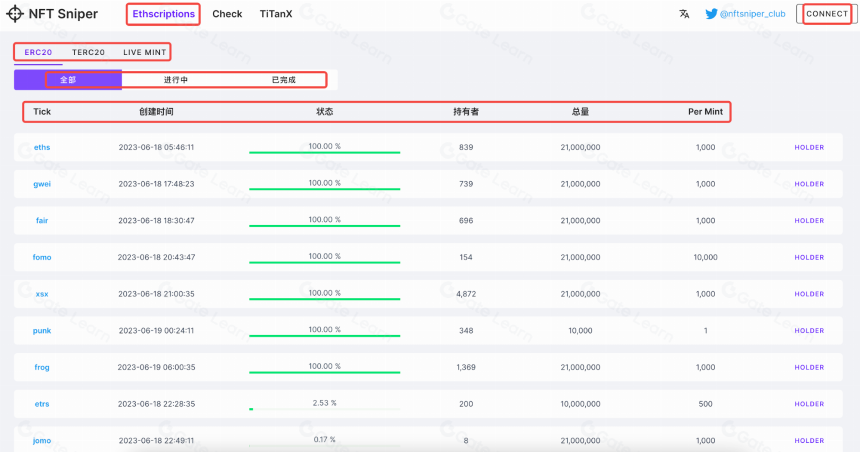
Task: Open the eths tick link
Action: click(42, 147)
